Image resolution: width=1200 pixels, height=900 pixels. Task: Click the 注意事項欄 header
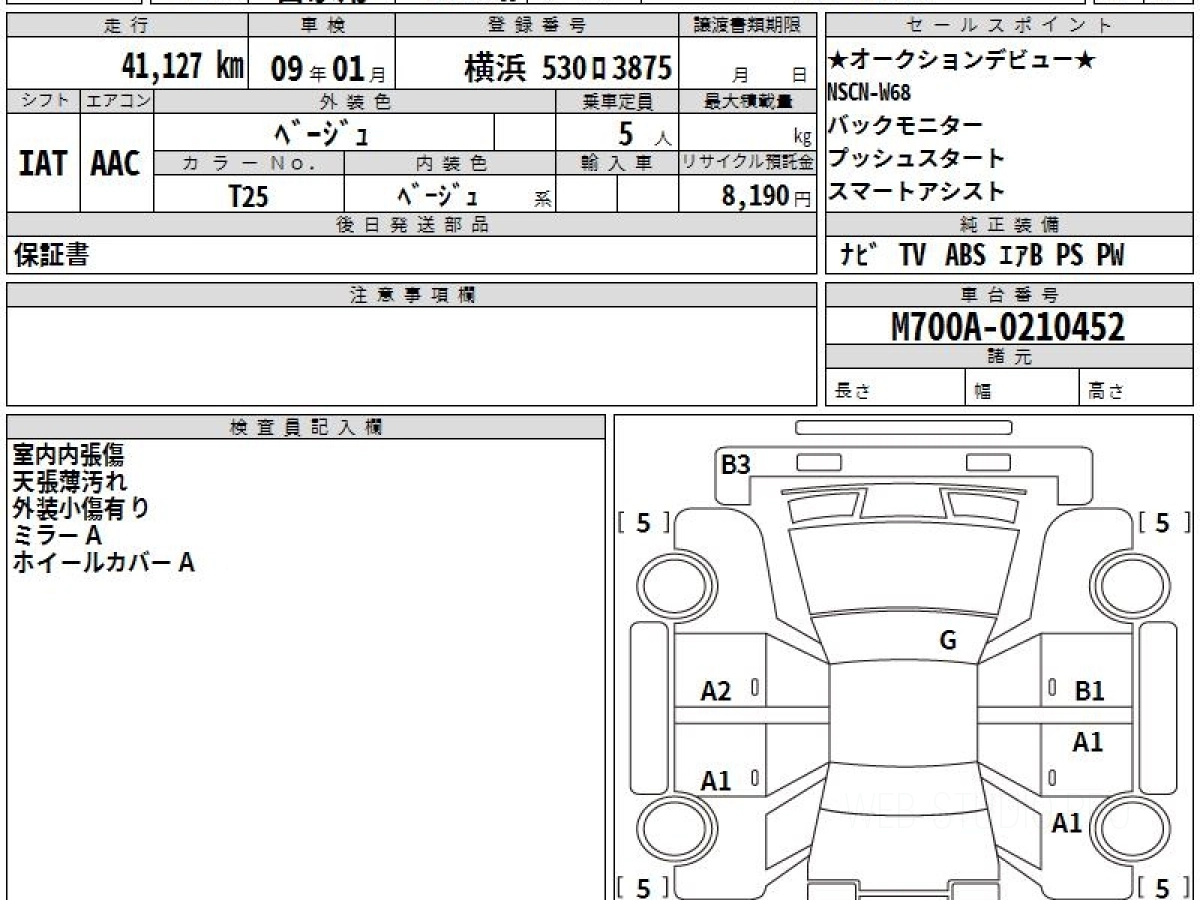(411, 295)
